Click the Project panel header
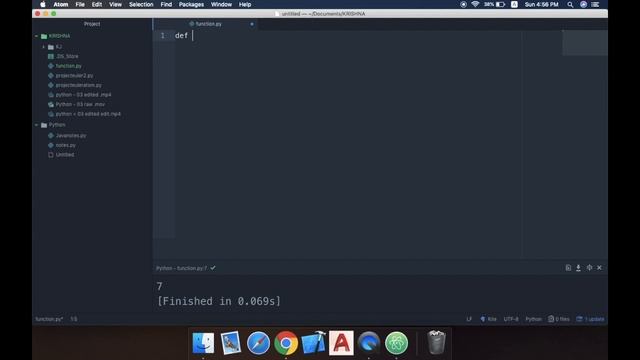The image size is (640, 360). tap(92, 24)
